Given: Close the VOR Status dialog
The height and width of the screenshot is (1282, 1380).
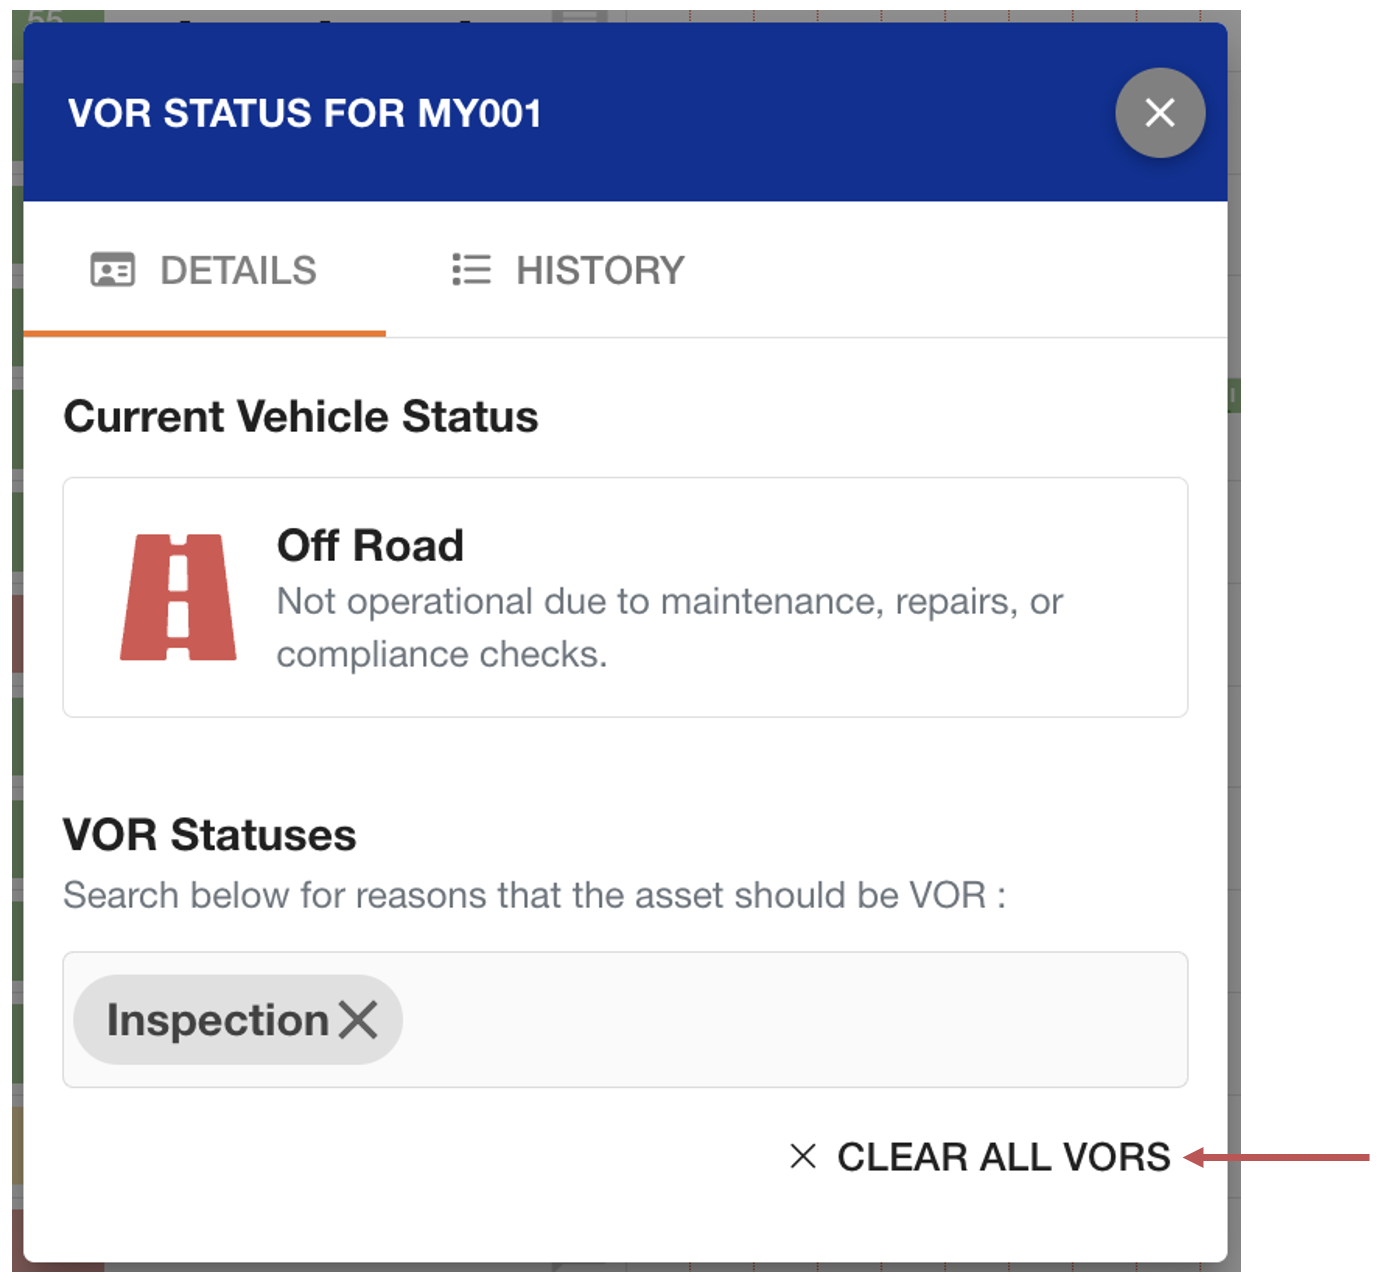Looking at the screenshot, I should (1159, 113).
